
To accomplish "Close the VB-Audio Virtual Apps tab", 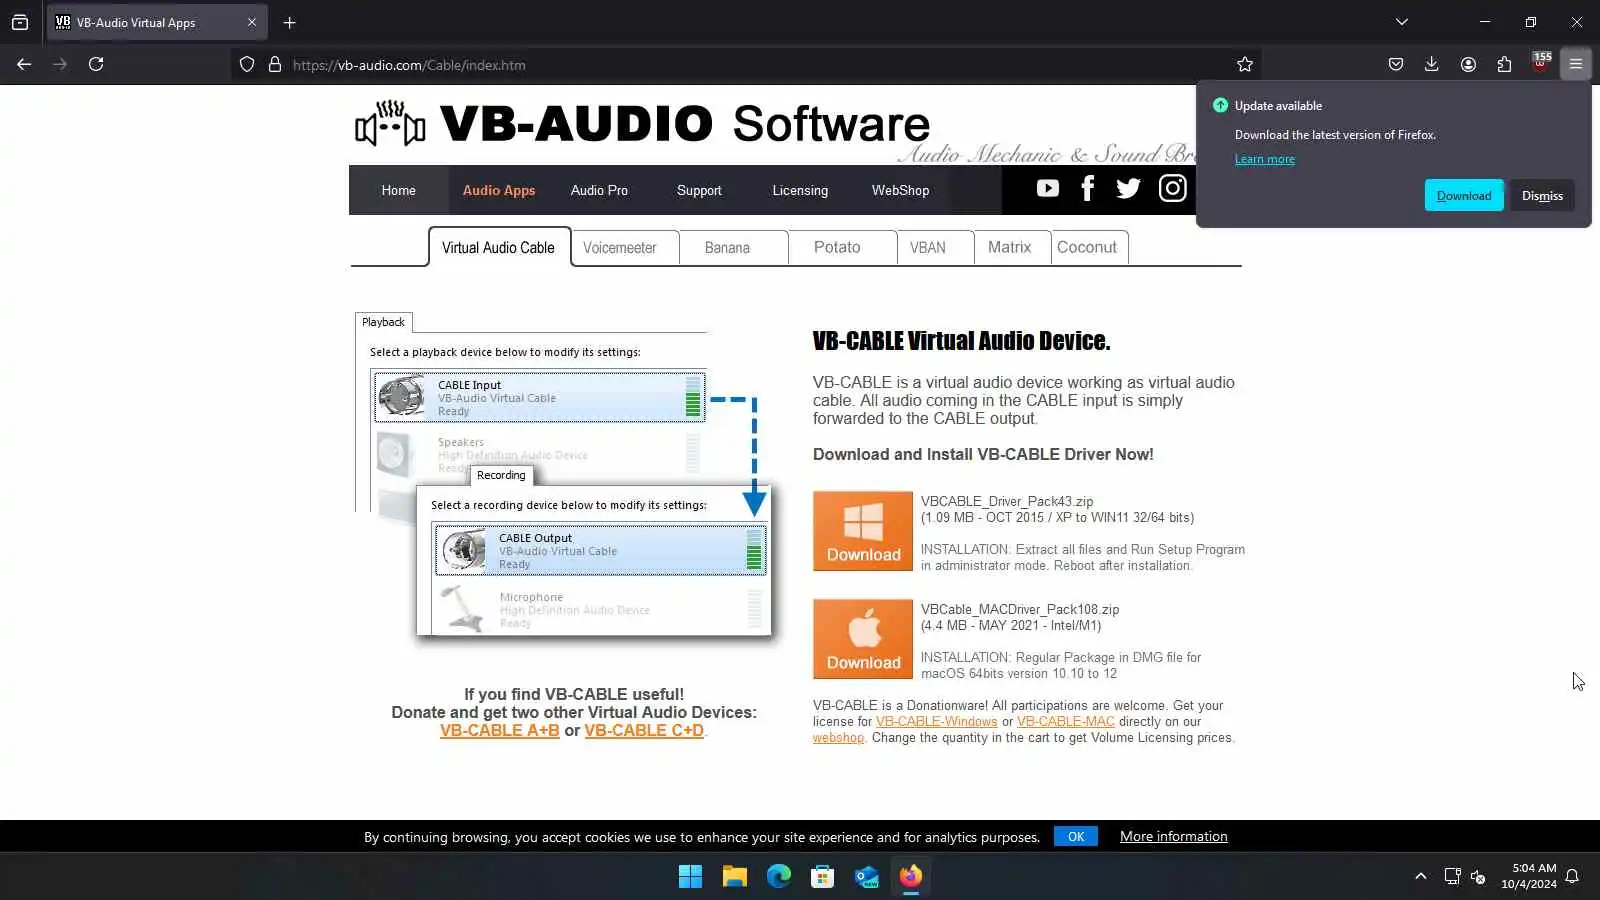I will pos(252,22).
